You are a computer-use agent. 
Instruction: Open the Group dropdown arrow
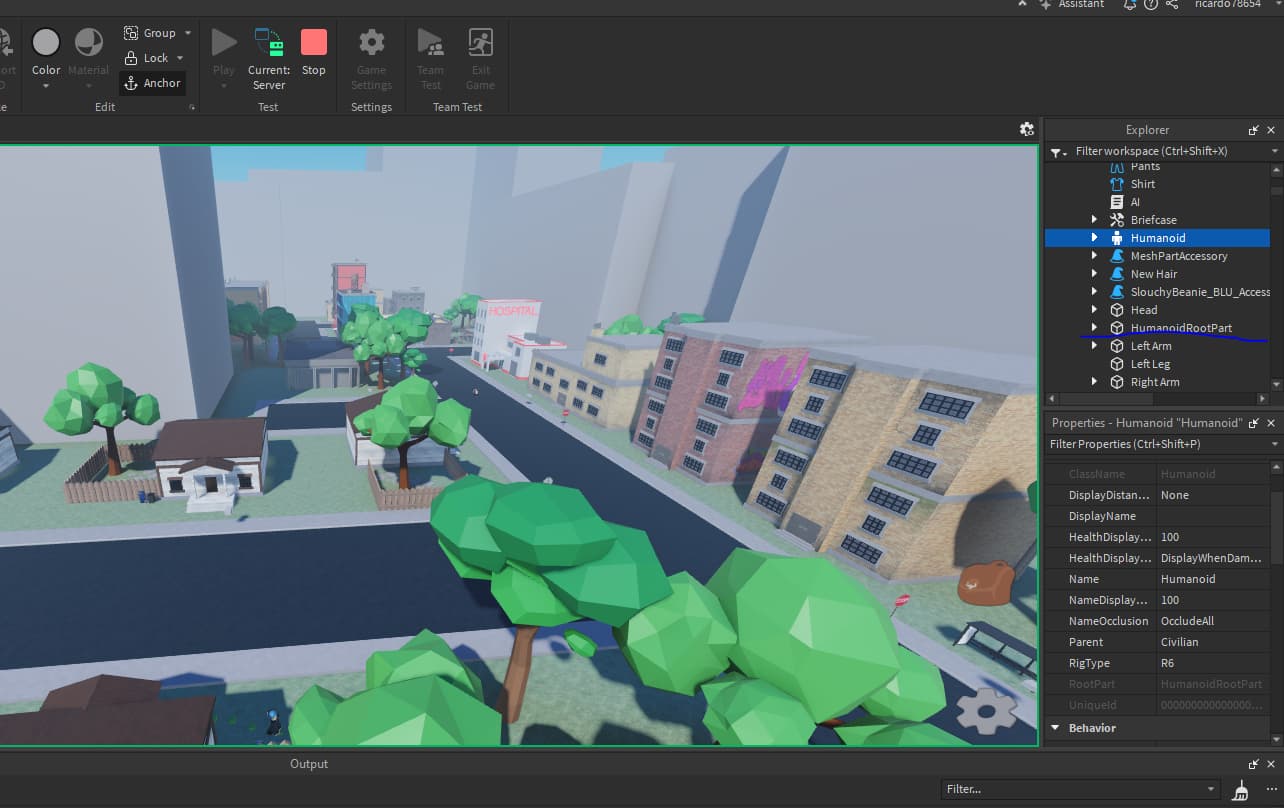click(x=186, y=32)
